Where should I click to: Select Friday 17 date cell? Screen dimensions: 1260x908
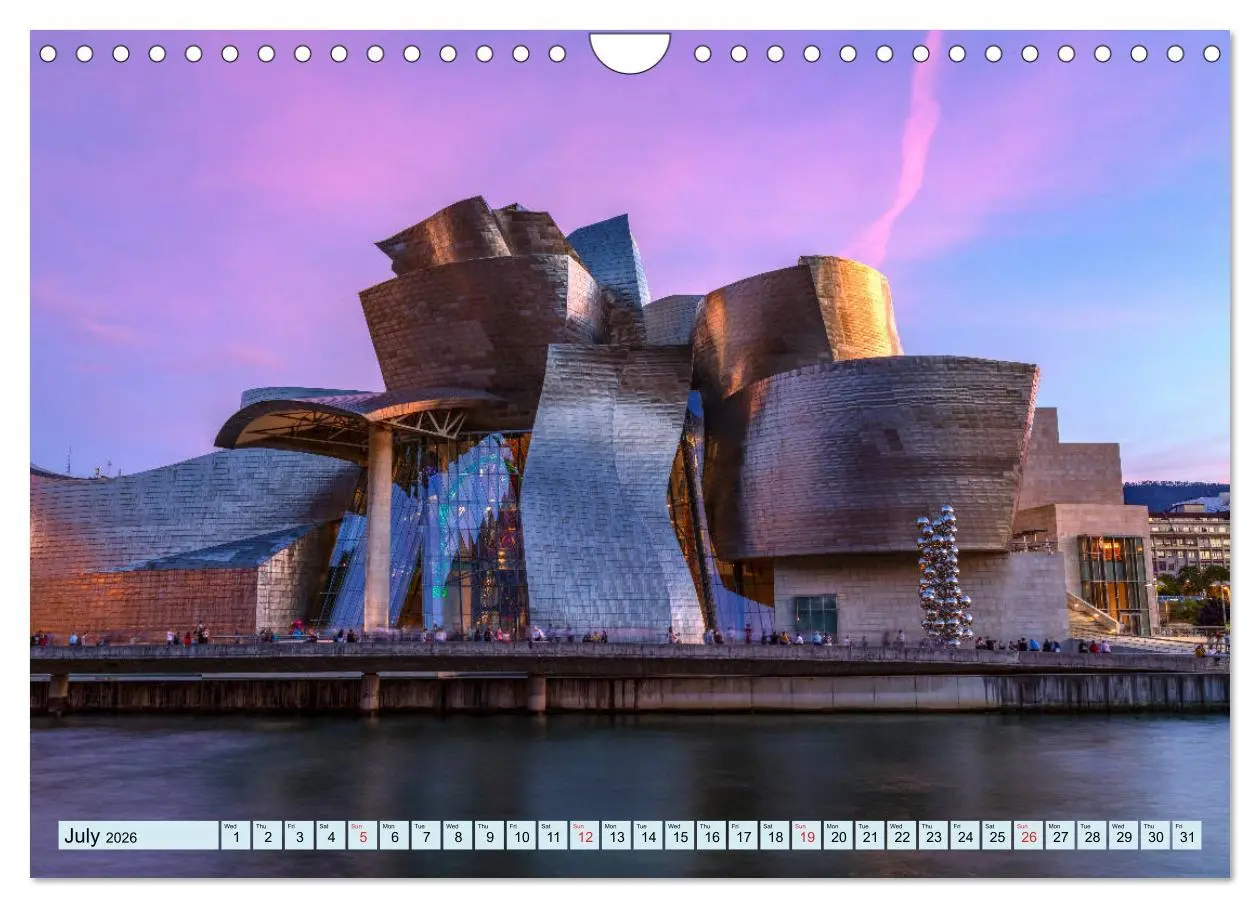click(742, 835)
